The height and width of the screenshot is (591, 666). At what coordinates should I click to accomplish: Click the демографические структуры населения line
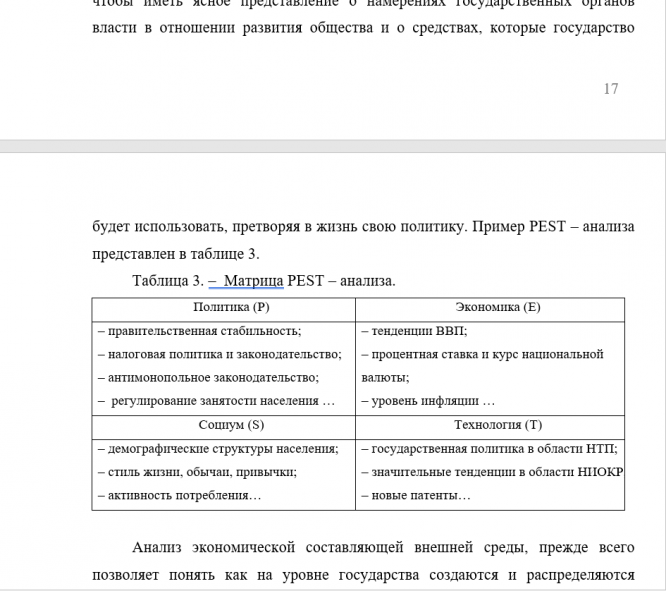tap(218, 449)
